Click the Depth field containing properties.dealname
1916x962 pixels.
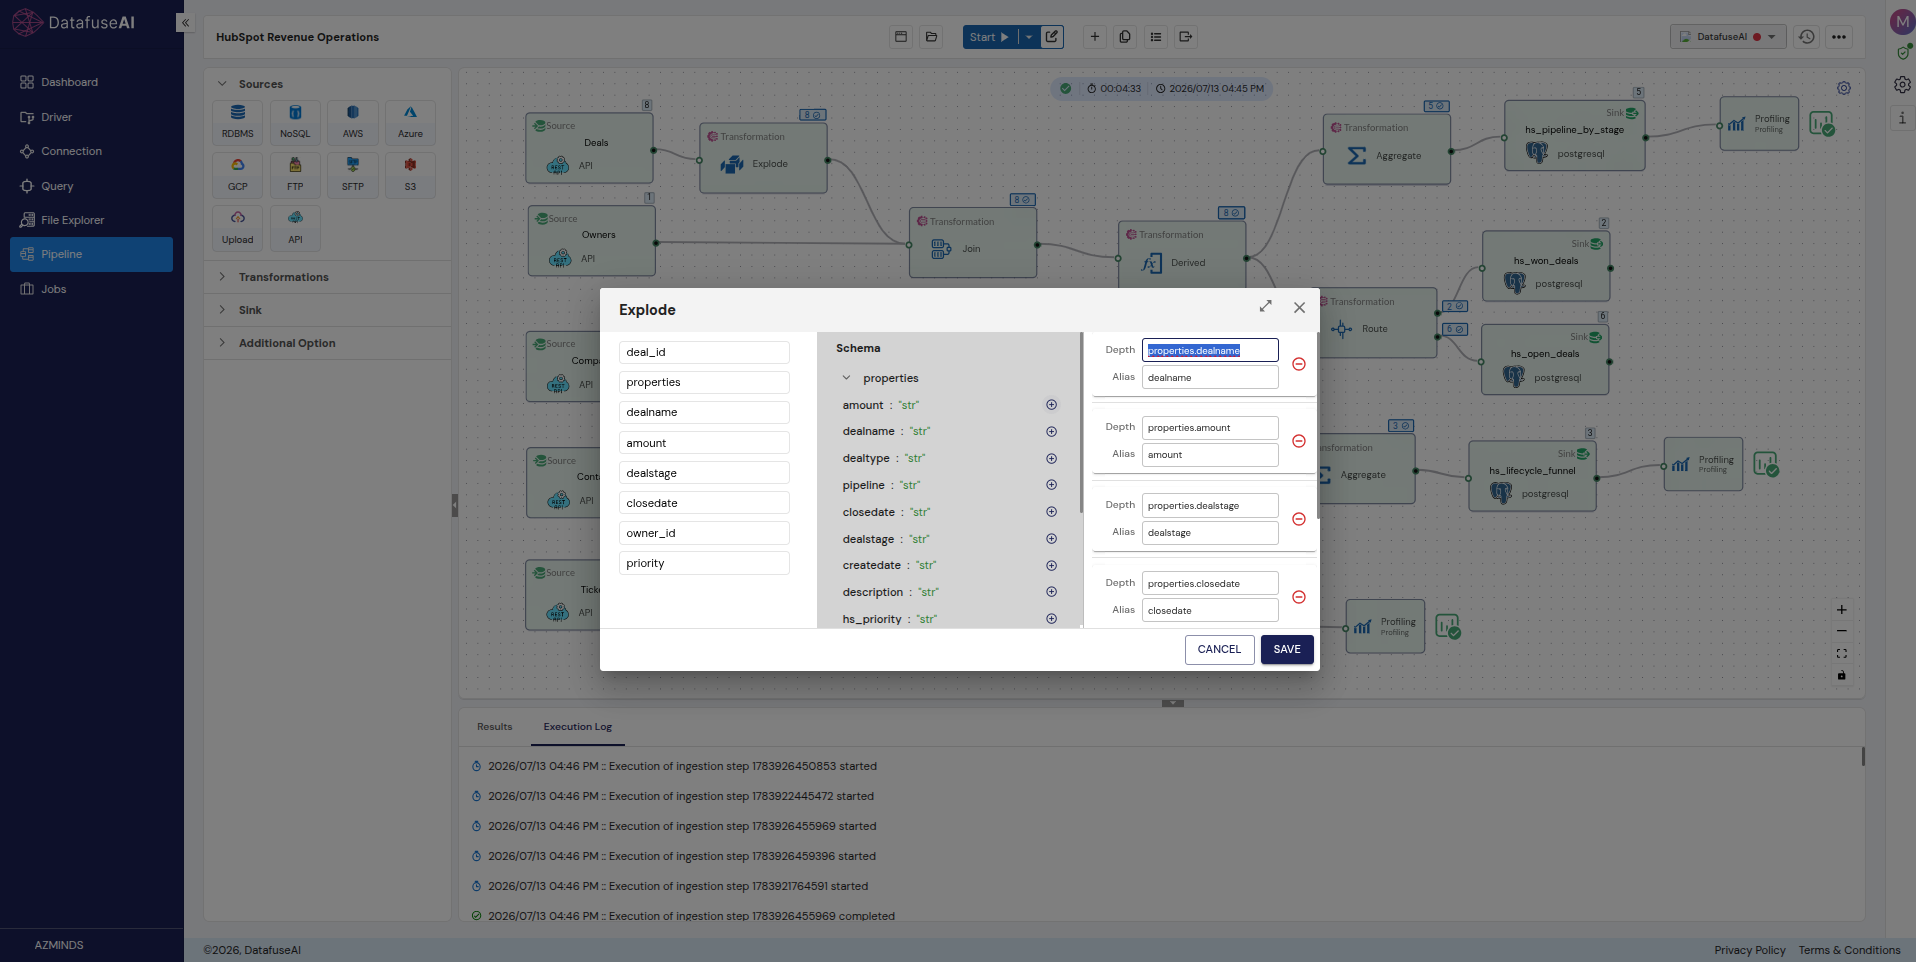pos(1210,350)
